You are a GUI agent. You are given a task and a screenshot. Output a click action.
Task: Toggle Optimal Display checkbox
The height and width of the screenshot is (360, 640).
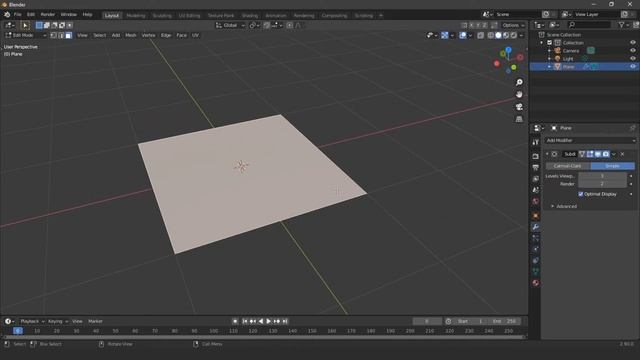580,194
